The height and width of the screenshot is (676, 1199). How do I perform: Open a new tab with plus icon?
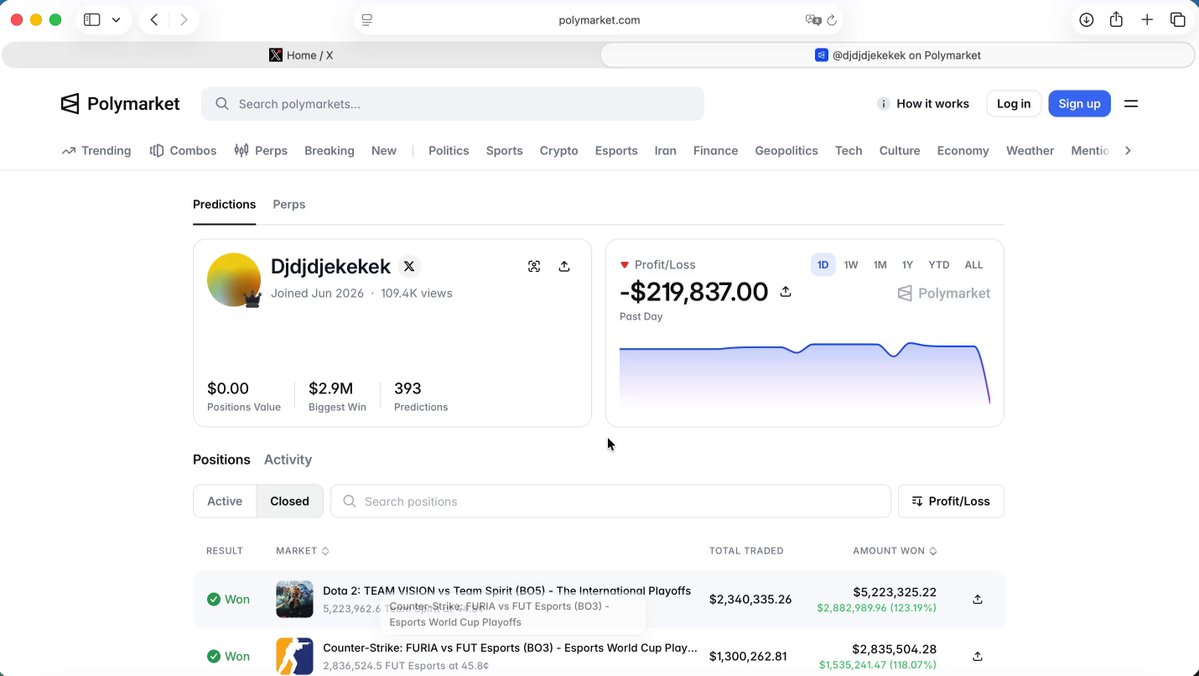pos(1147,20)
